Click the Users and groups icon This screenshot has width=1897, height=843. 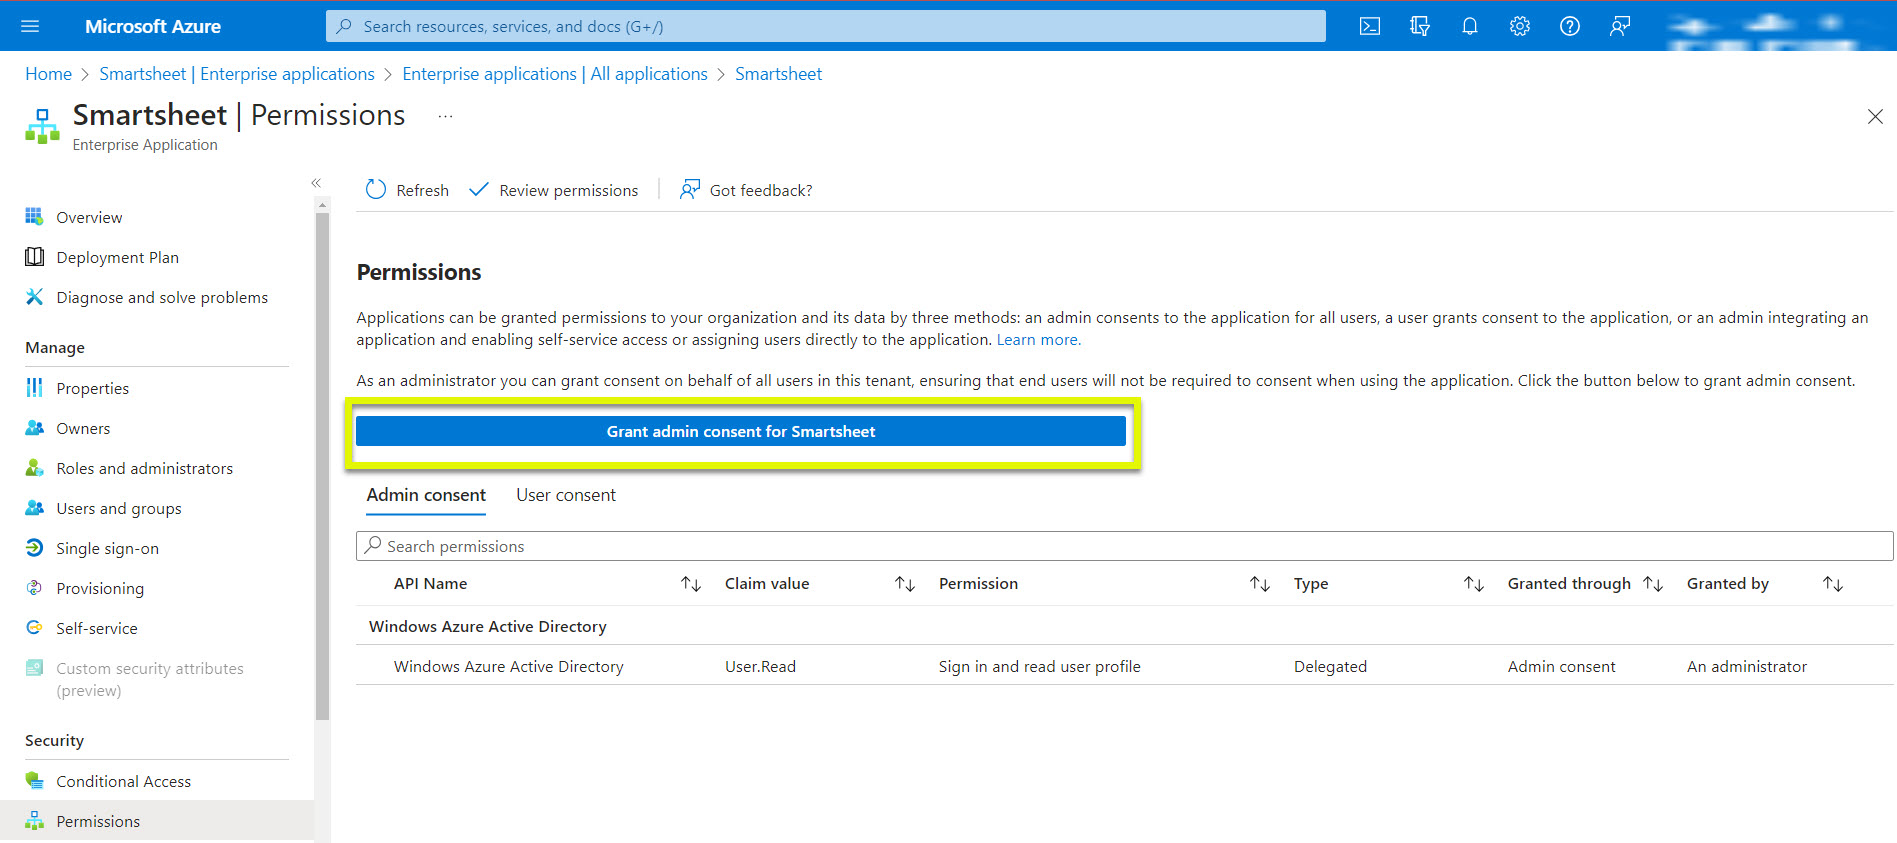pyautogui.click(x=34, y=508)
